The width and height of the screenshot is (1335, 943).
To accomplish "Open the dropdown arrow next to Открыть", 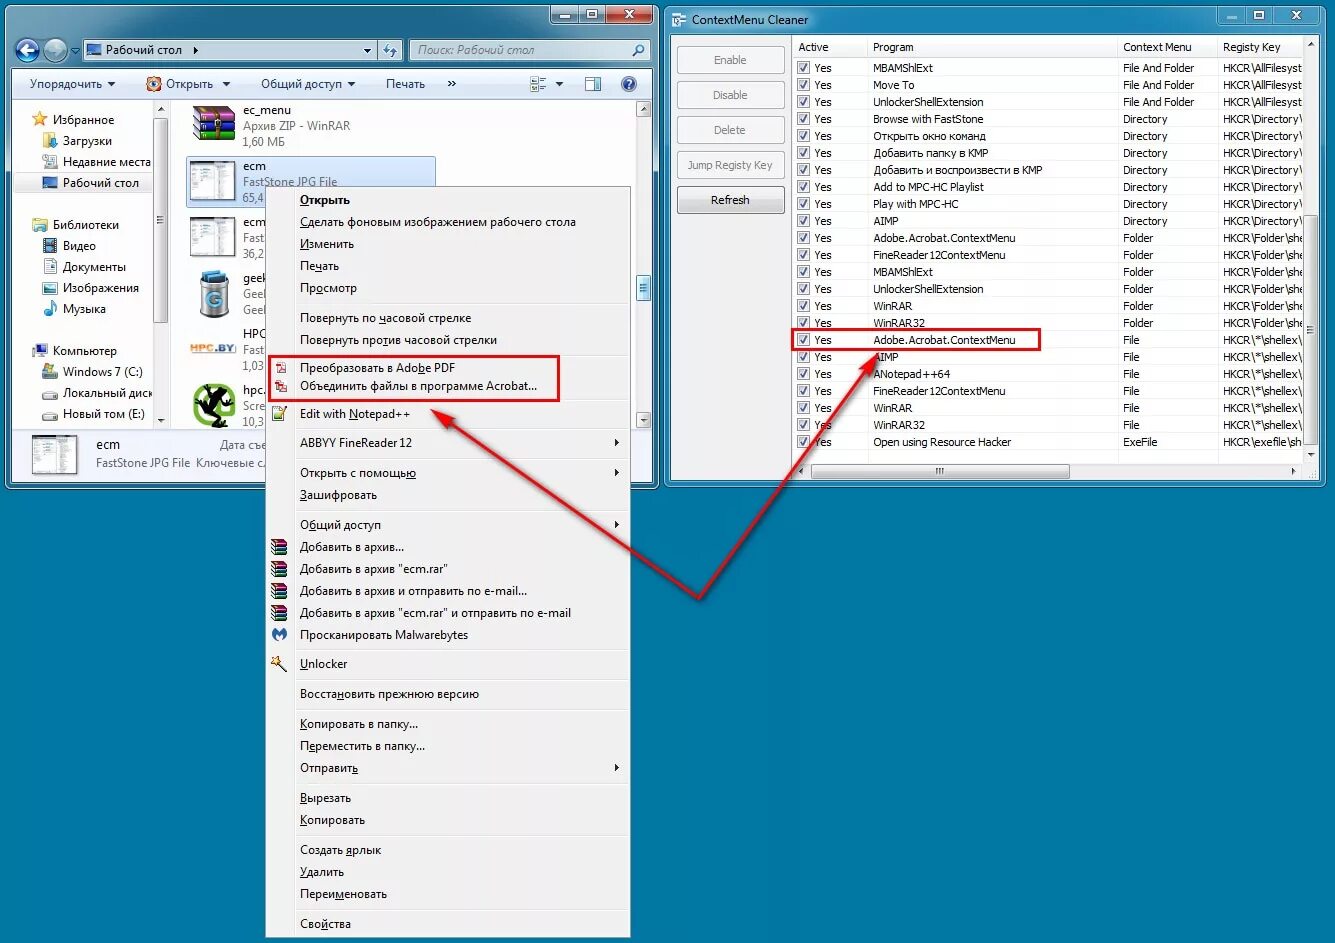I will click(227, 84).
